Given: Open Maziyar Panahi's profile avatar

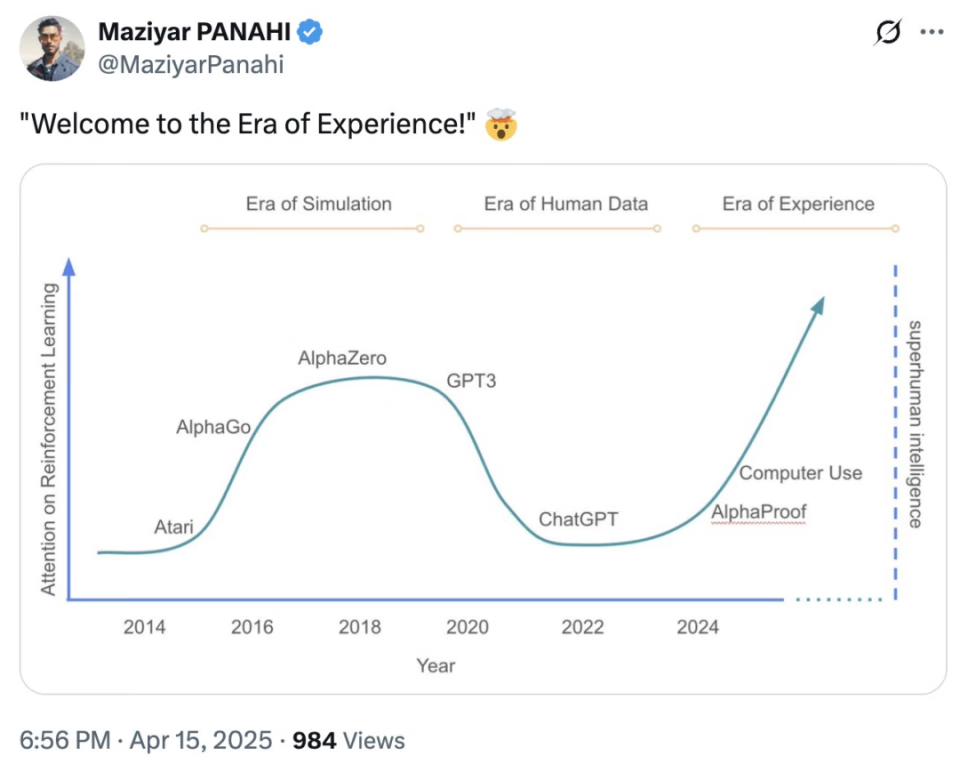Looking at the screenshot, I should pos(52,48).
